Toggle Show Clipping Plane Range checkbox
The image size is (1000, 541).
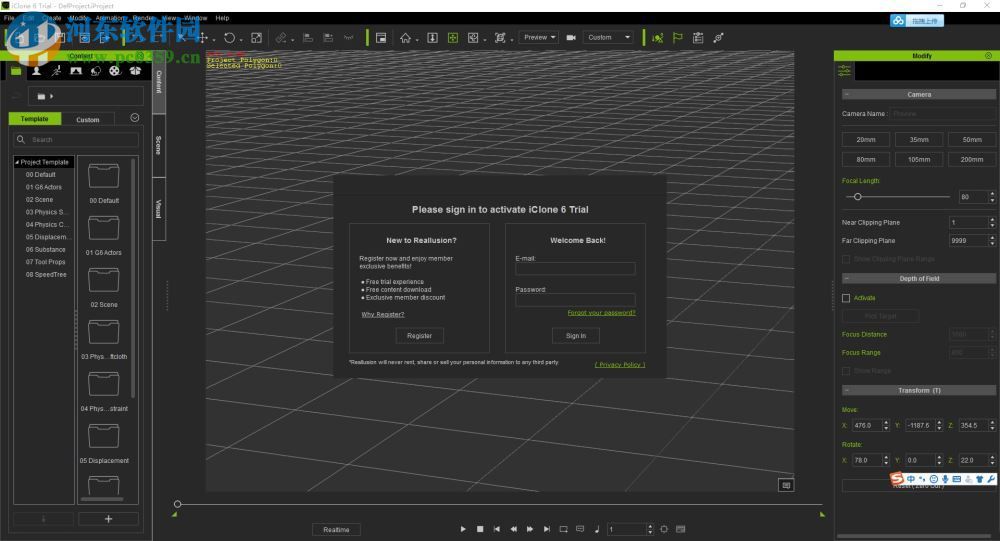click(x=846, y=259)
